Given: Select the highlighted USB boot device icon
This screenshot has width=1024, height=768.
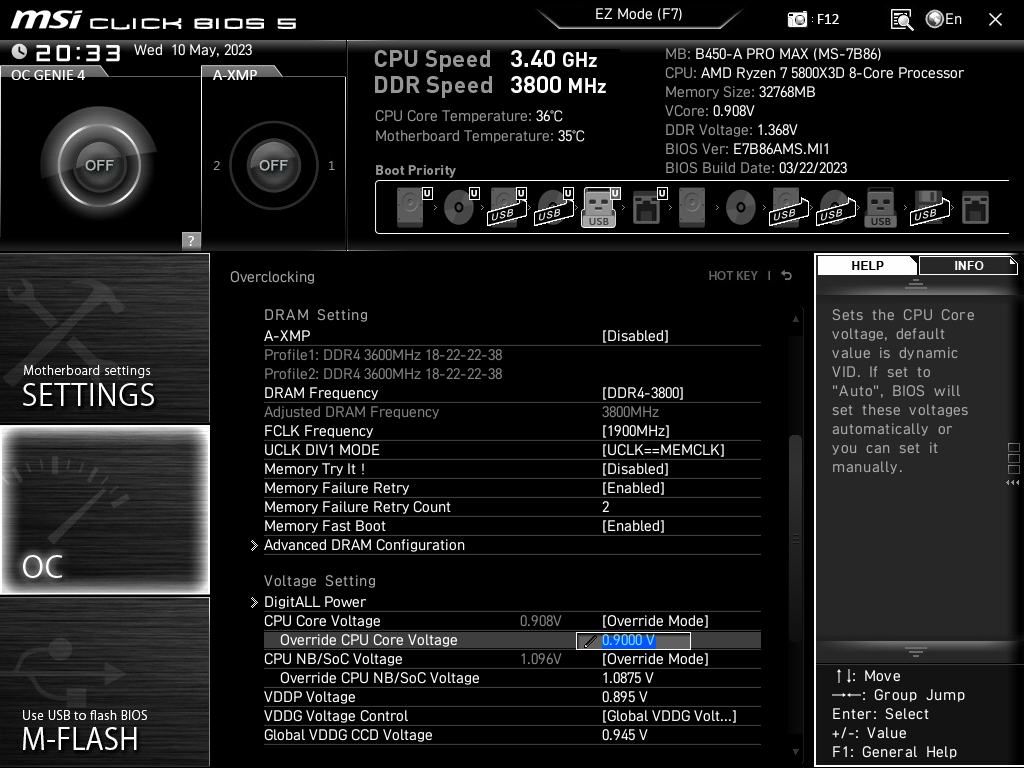Looking at the screenshot, I should pyautogui.click(x=598, y=208).
